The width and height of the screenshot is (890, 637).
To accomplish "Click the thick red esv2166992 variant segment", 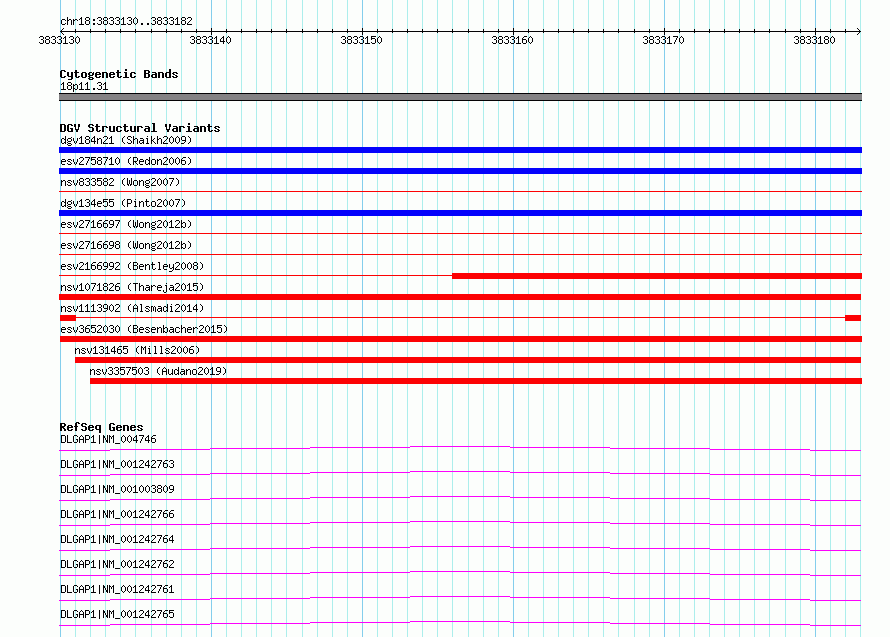I will point(657,276).
